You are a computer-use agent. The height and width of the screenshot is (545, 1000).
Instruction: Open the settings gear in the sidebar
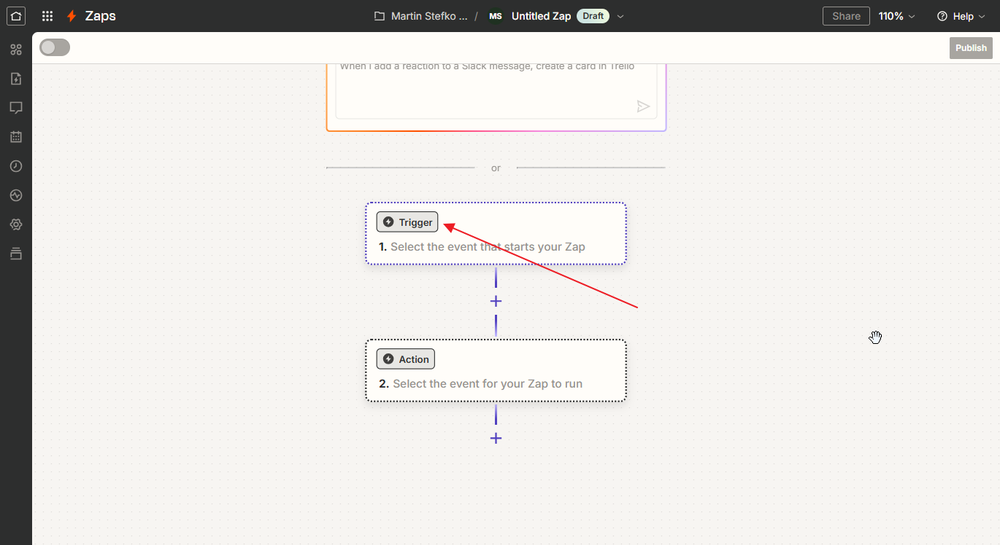pos(16,224)
